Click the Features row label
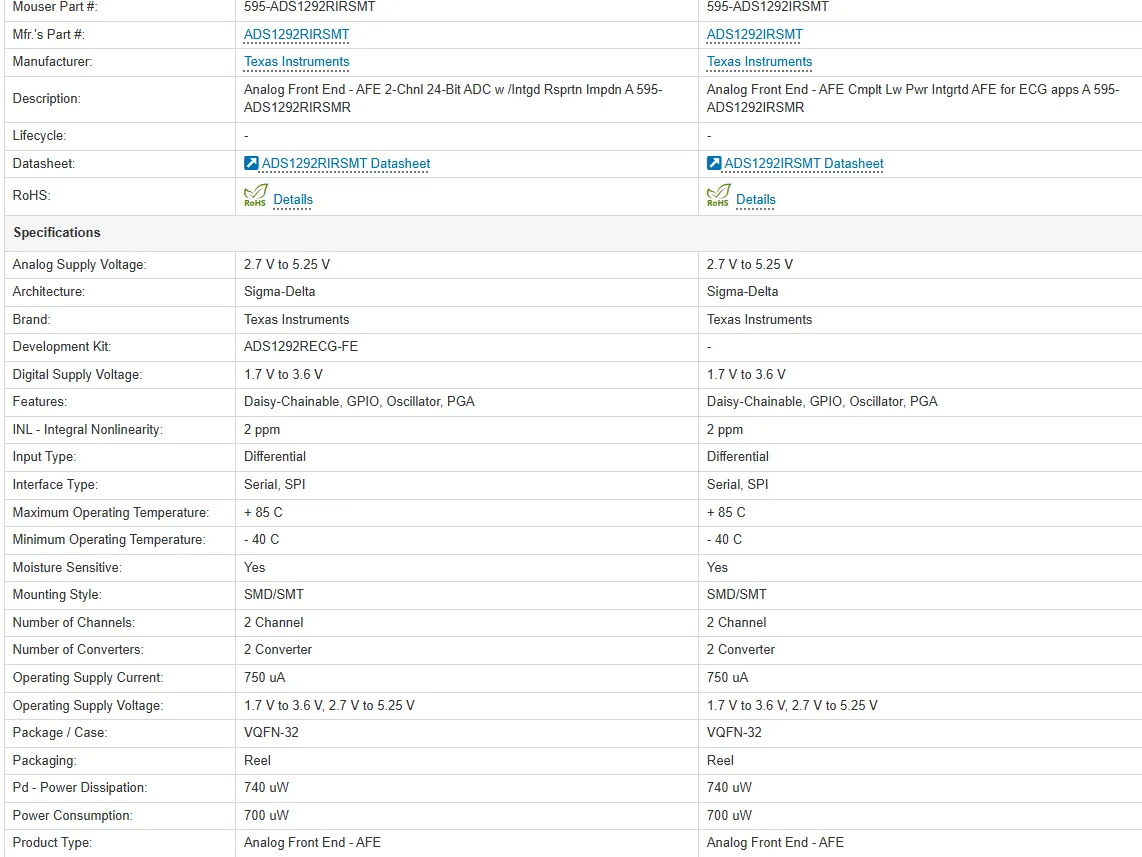This screenshot has width=1142, height=857. [39, 402]
